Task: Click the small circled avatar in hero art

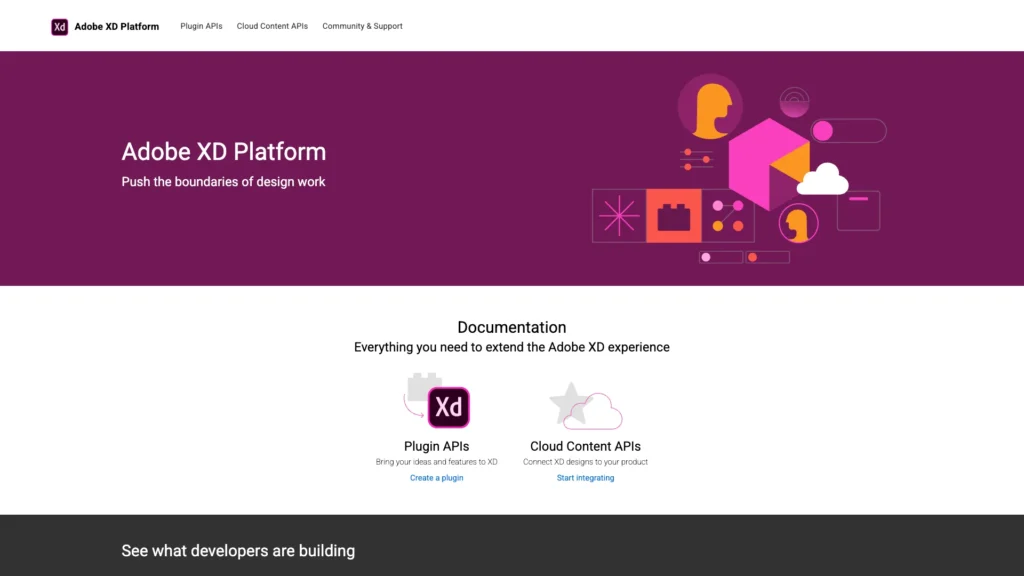Action: pos(798,223)
